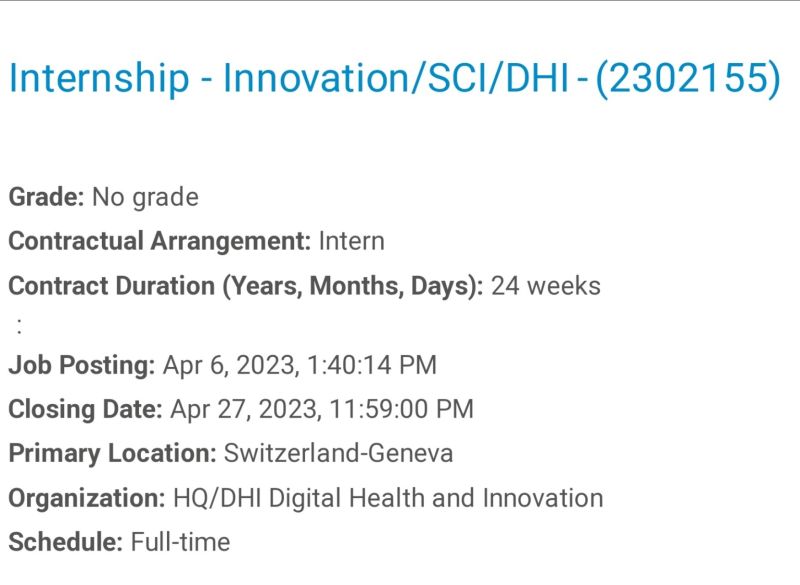This screenshot has width=800, height=585.
Task: Select the Grade label text
Action: point(46,197)
